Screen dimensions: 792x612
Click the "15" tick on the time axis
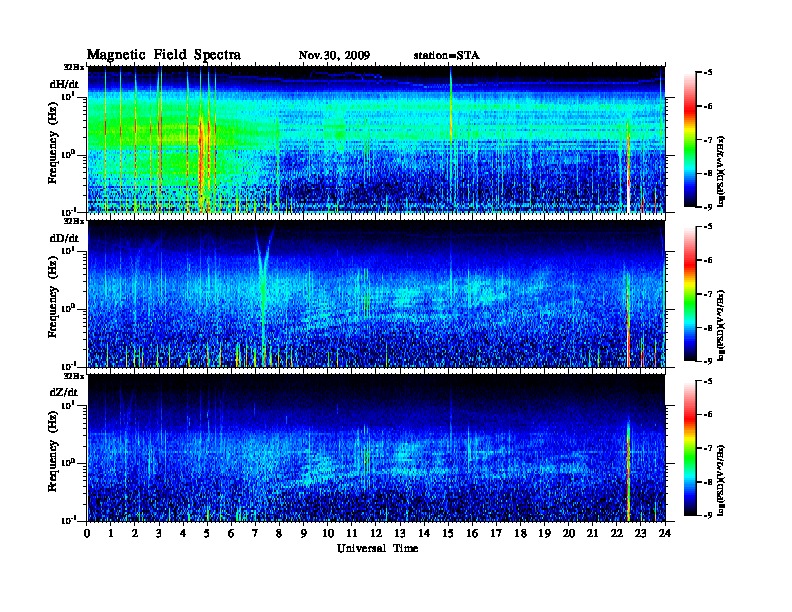(449, 534)
